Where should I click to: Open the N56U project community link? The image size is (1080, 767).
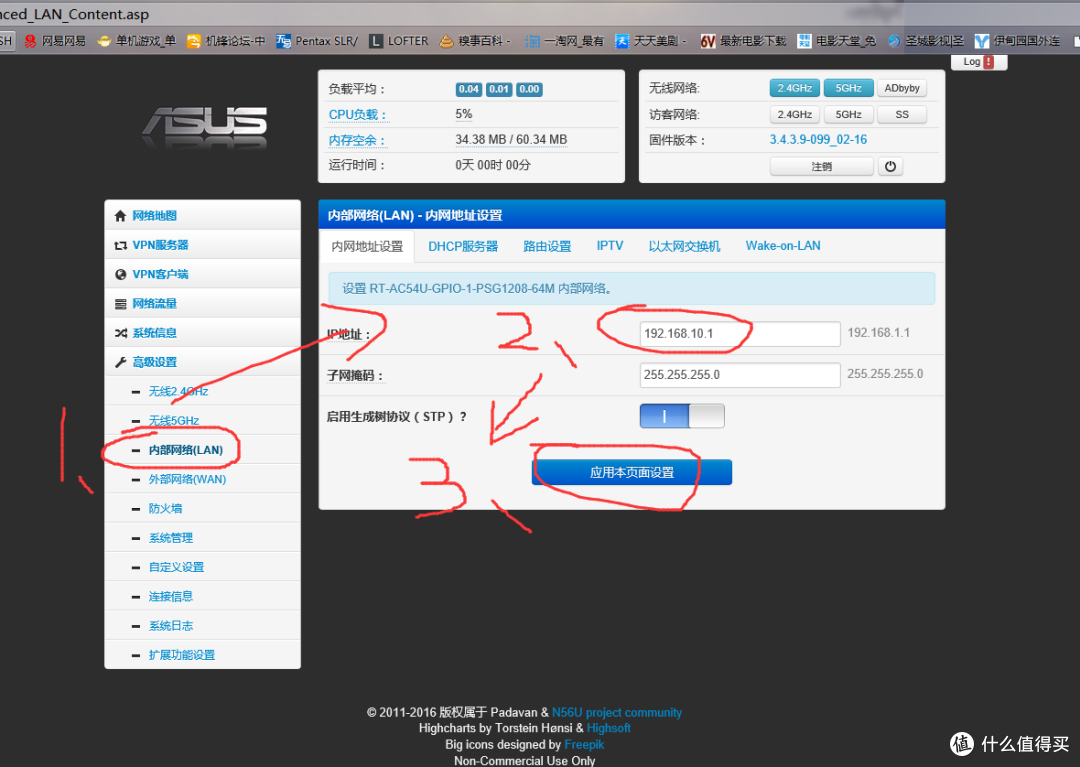click(x=616, y=713)
